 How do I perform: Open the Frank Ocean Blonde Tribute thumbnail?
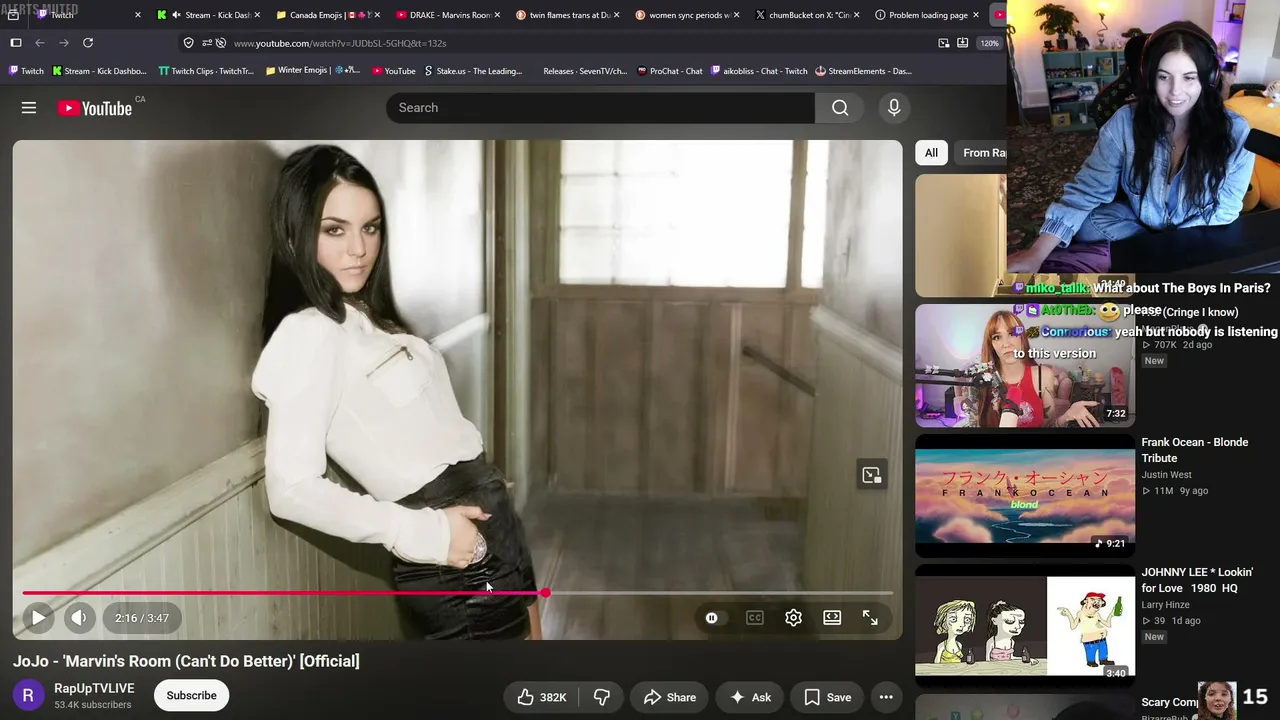click(1025, 496)
